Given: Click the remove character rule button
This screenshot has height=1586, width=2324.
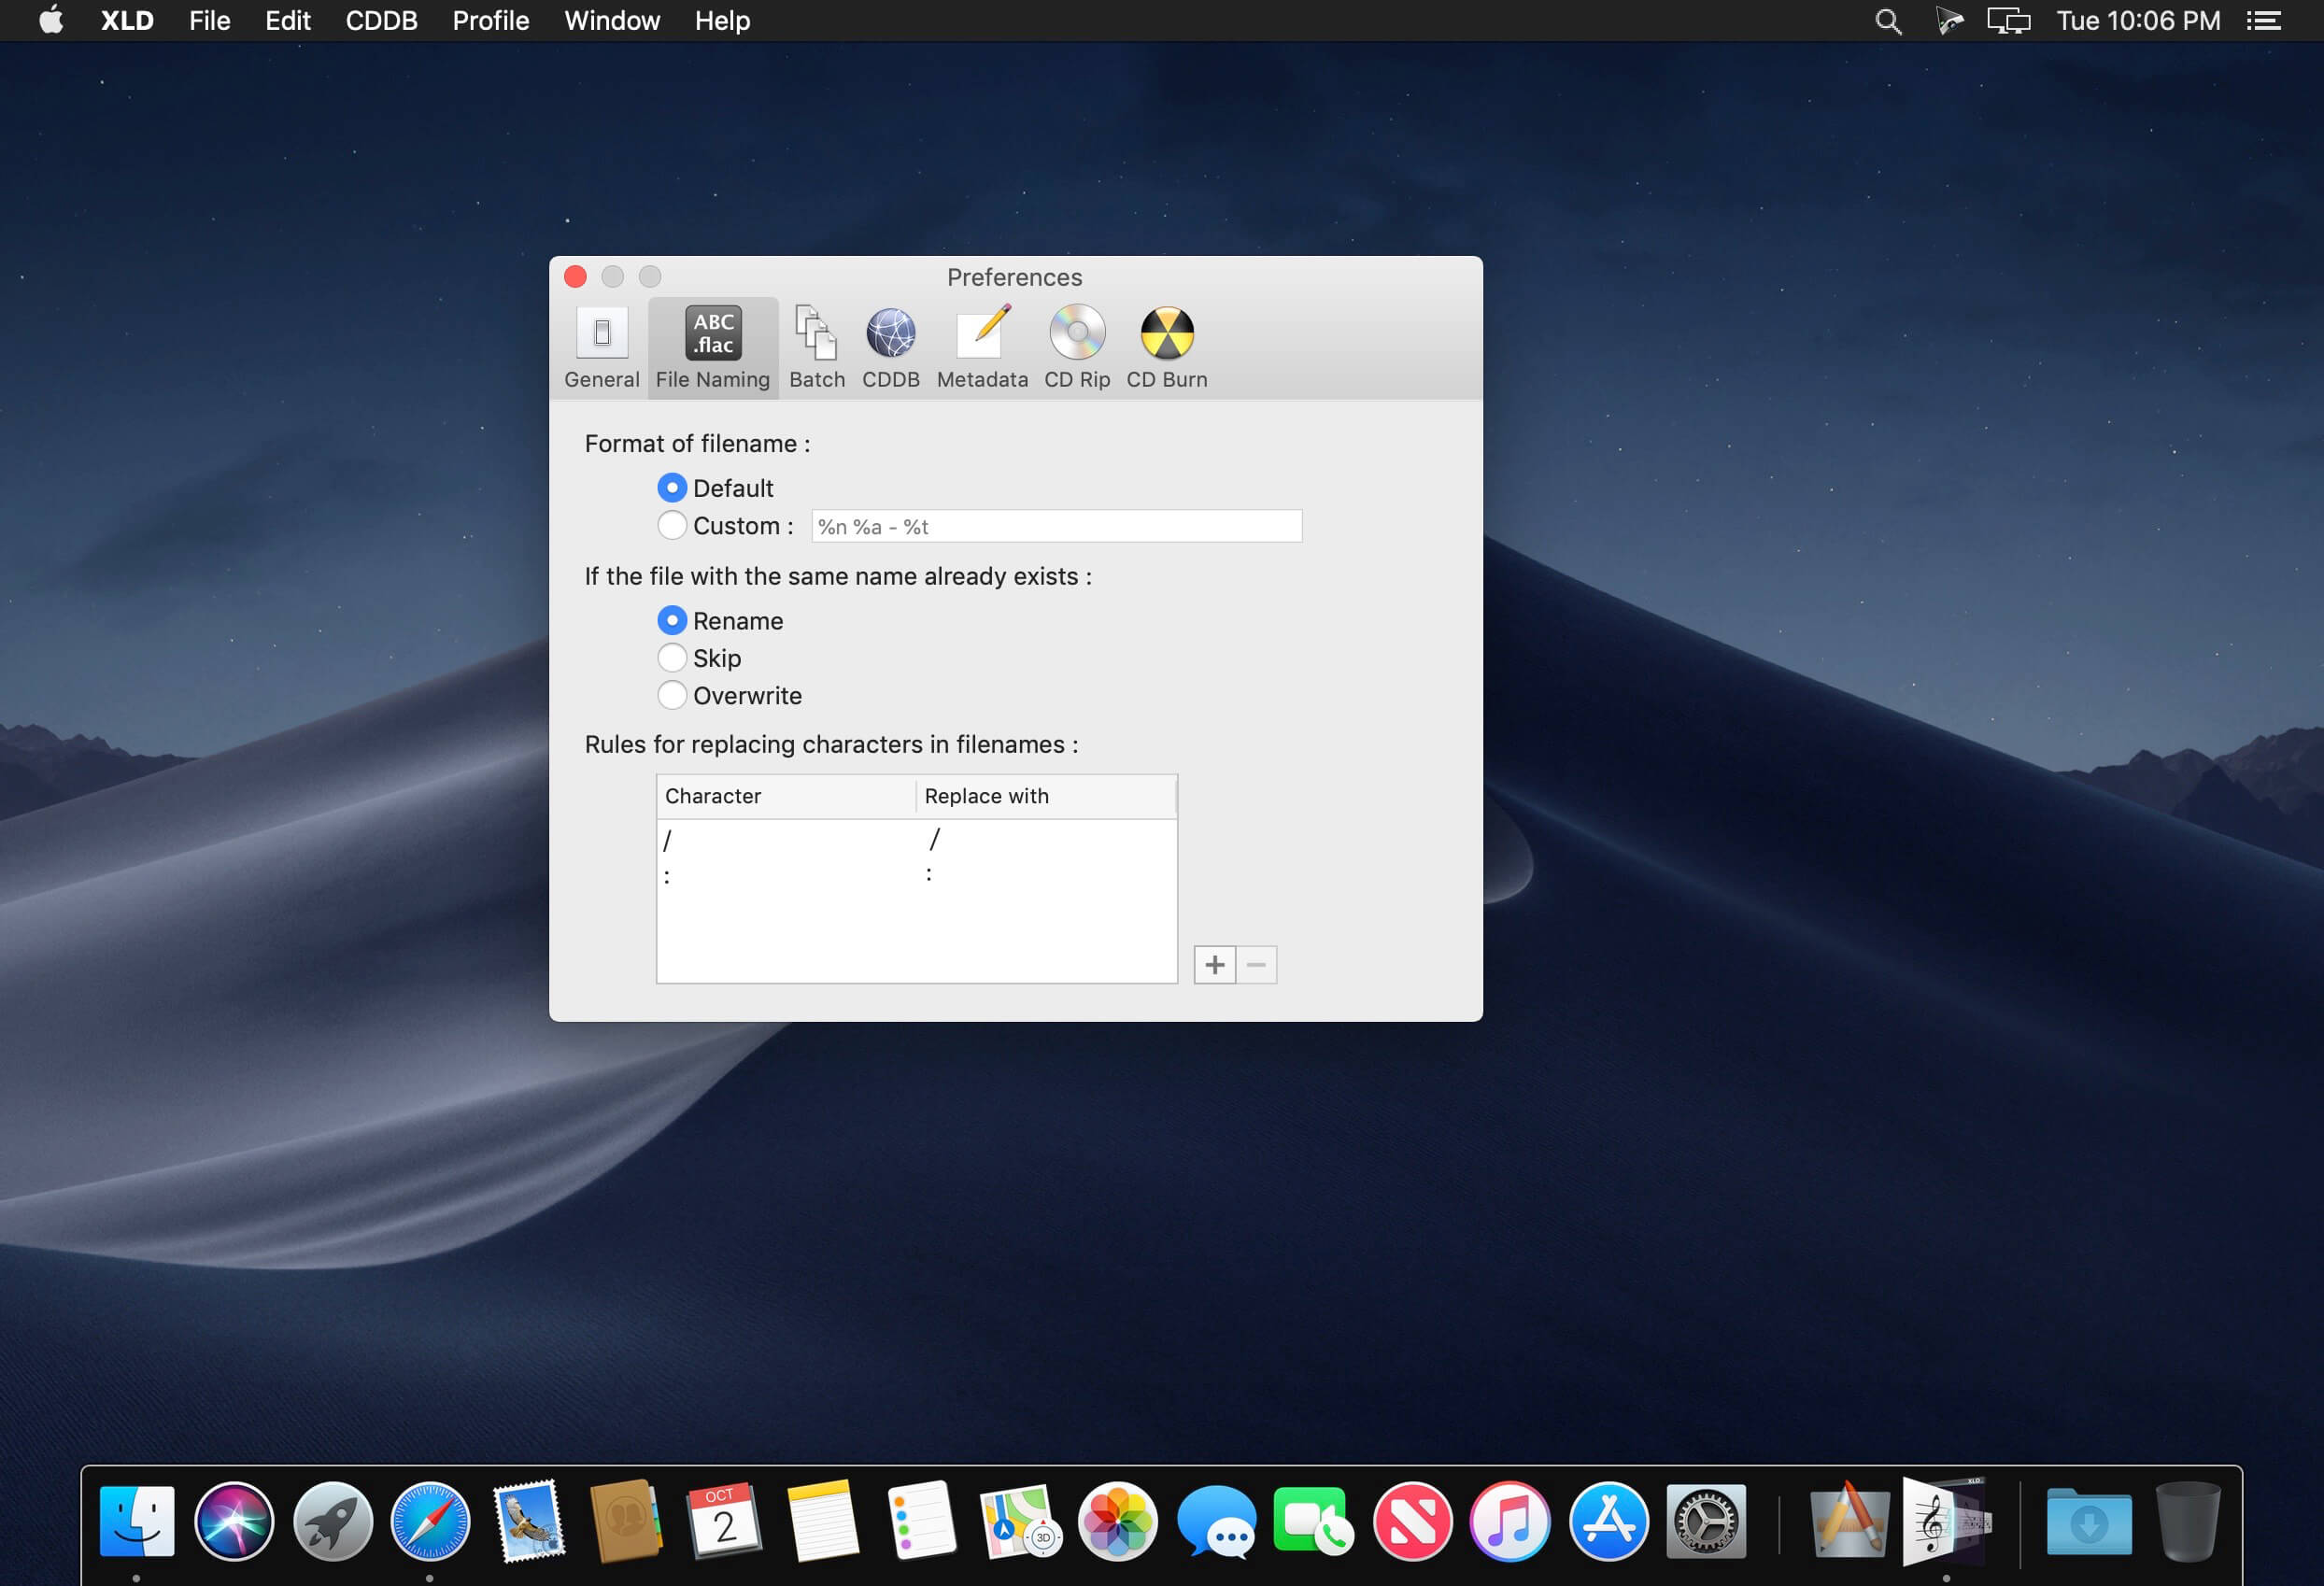Looking at the screenshot, I should [x=1257, y=963].
